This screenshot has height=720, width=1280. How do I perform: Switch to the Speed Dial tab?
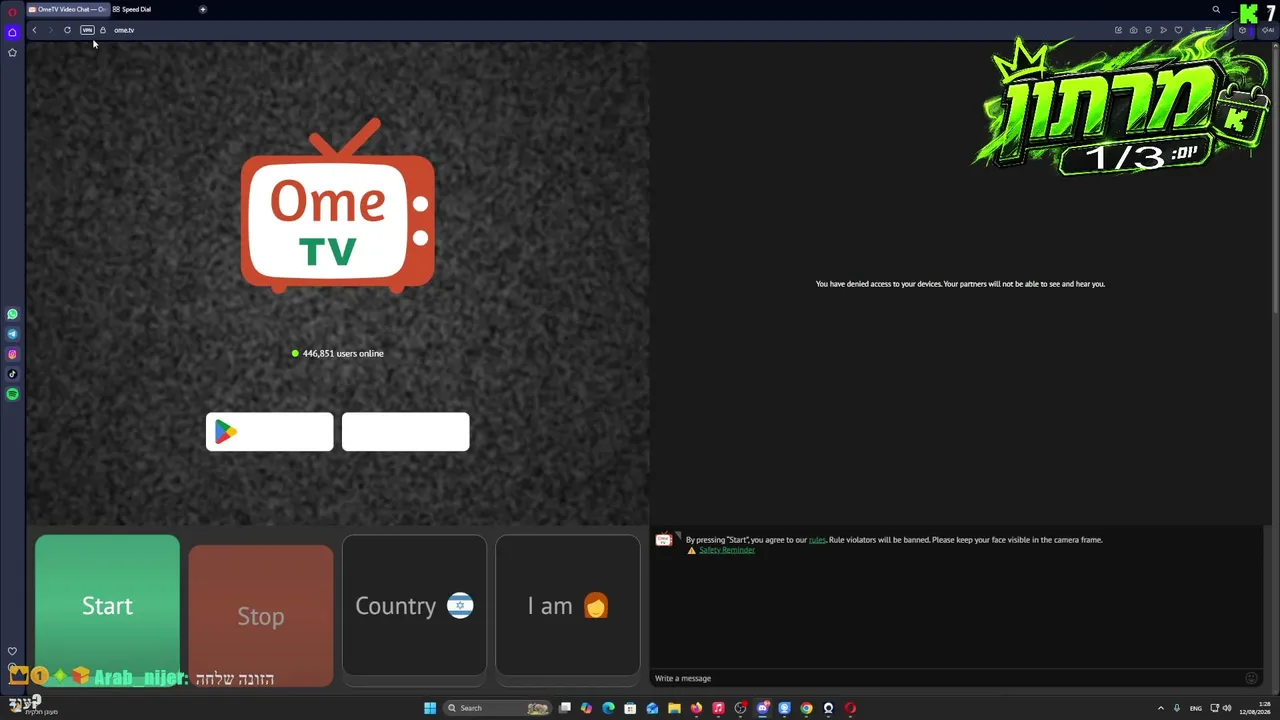point(132,9)
